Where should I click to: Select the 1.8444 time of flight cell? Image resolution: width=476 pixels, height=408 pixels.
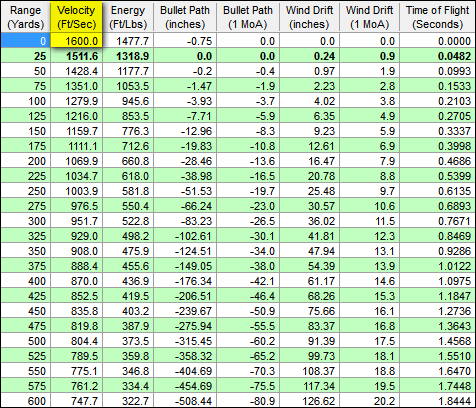[437, 400]
